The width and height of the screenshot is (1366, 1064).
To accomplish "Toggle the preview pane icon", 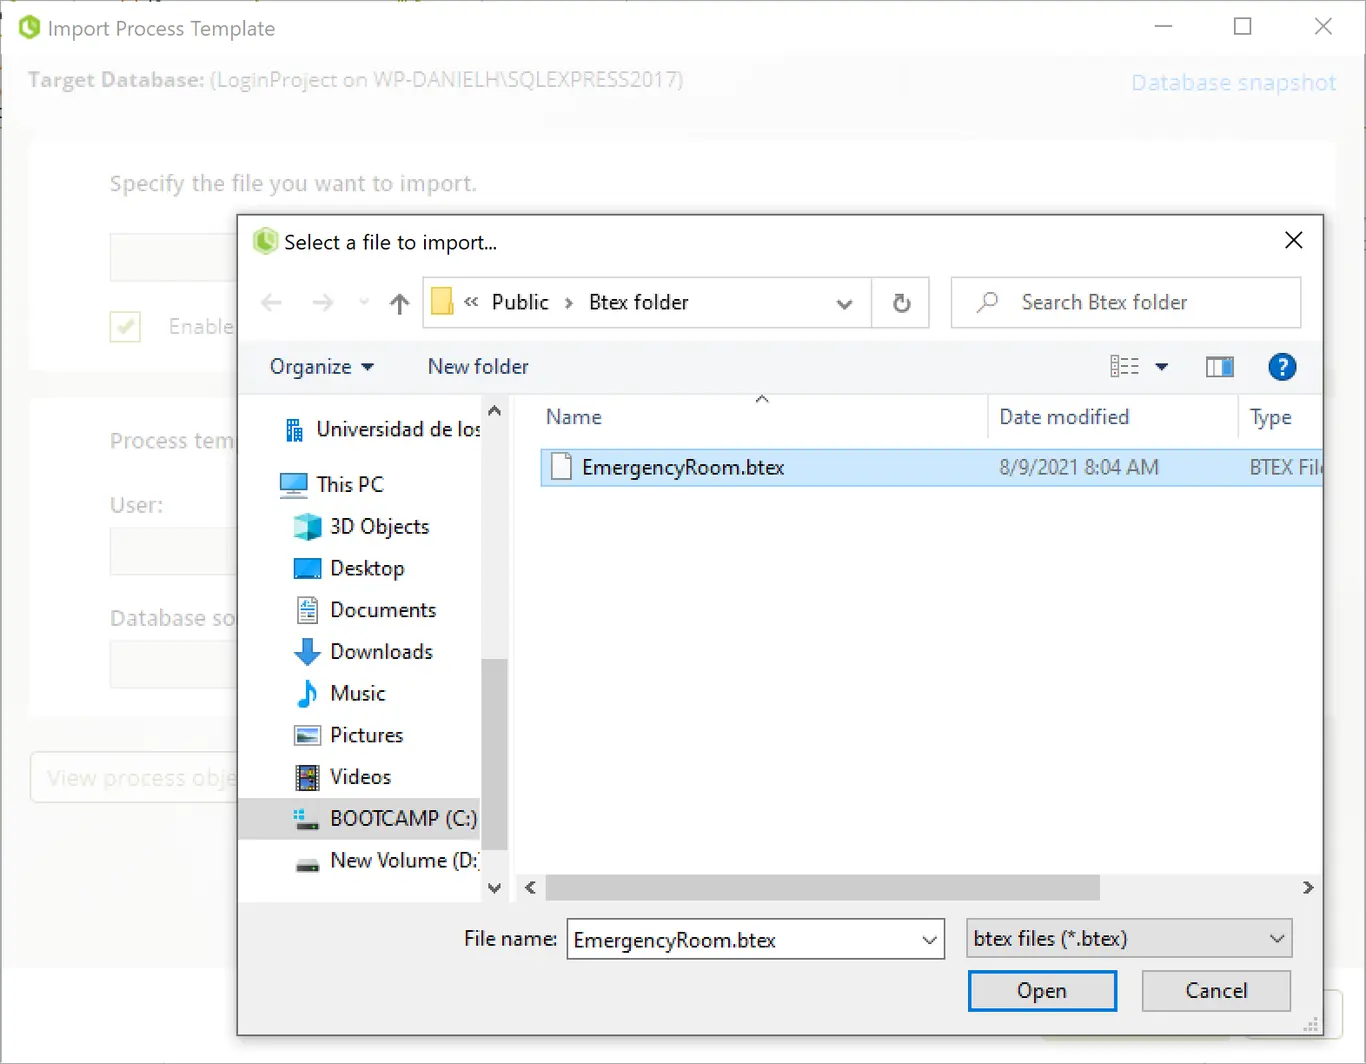I will tap(1219, 367).
